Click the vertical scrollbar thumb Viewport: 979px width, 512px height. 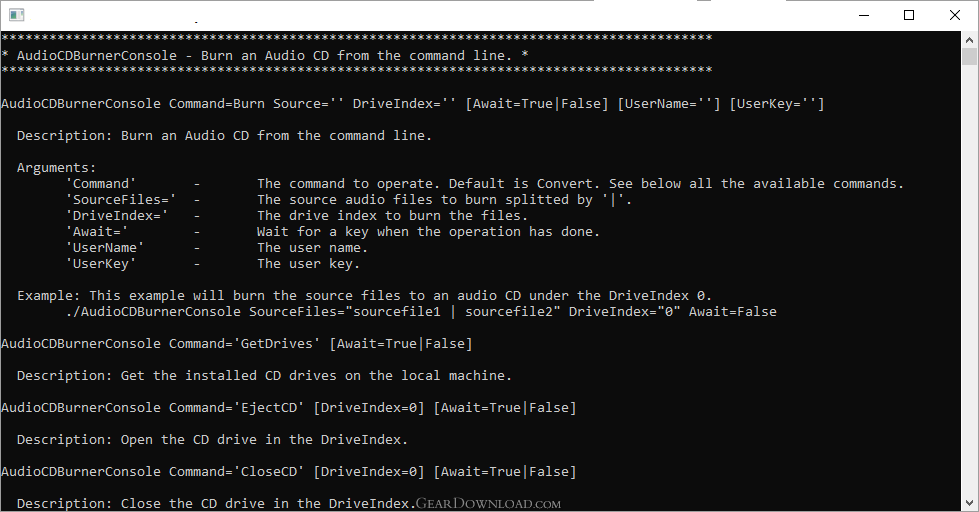(969, 56)
